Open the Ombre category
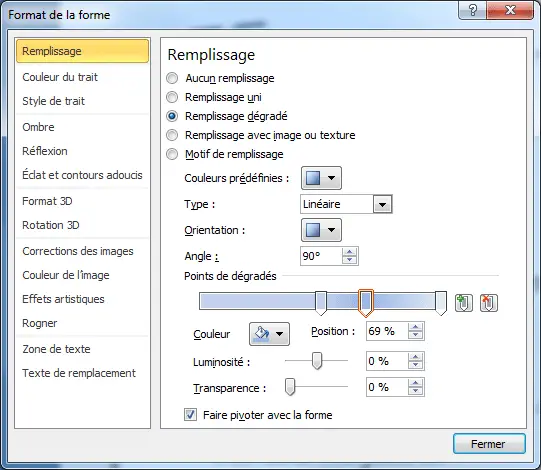This screenshot has height=470, width=541. point(82,127)
